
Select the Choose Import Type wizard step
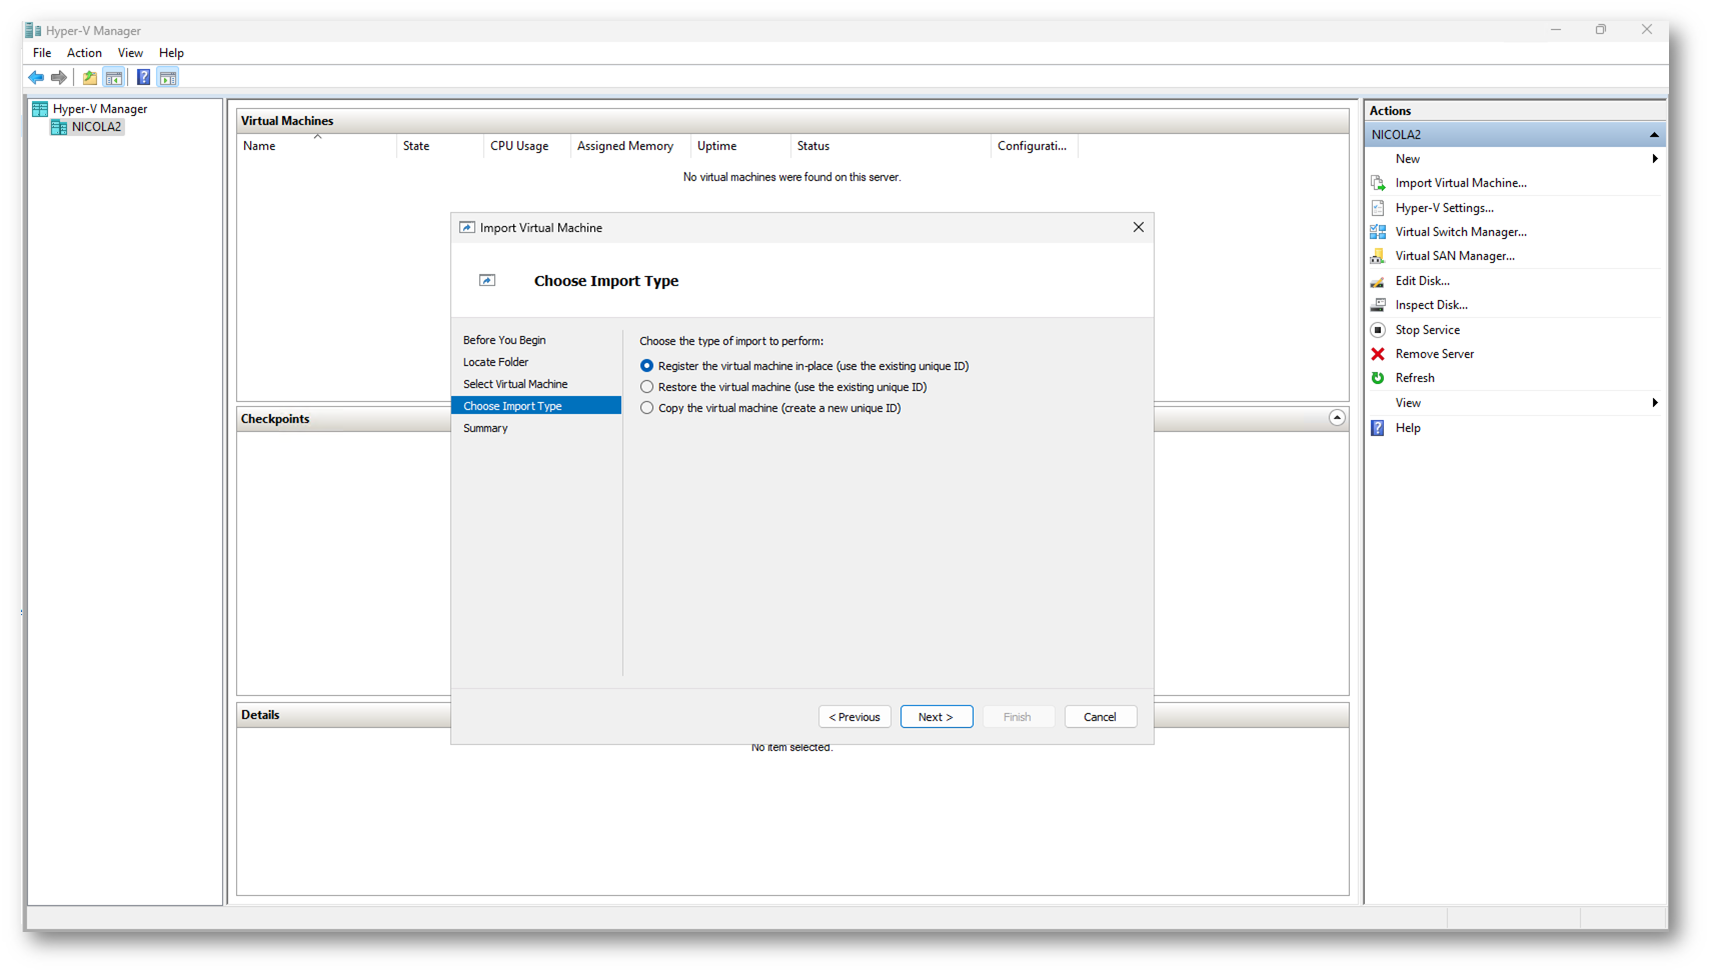(536, 406)
